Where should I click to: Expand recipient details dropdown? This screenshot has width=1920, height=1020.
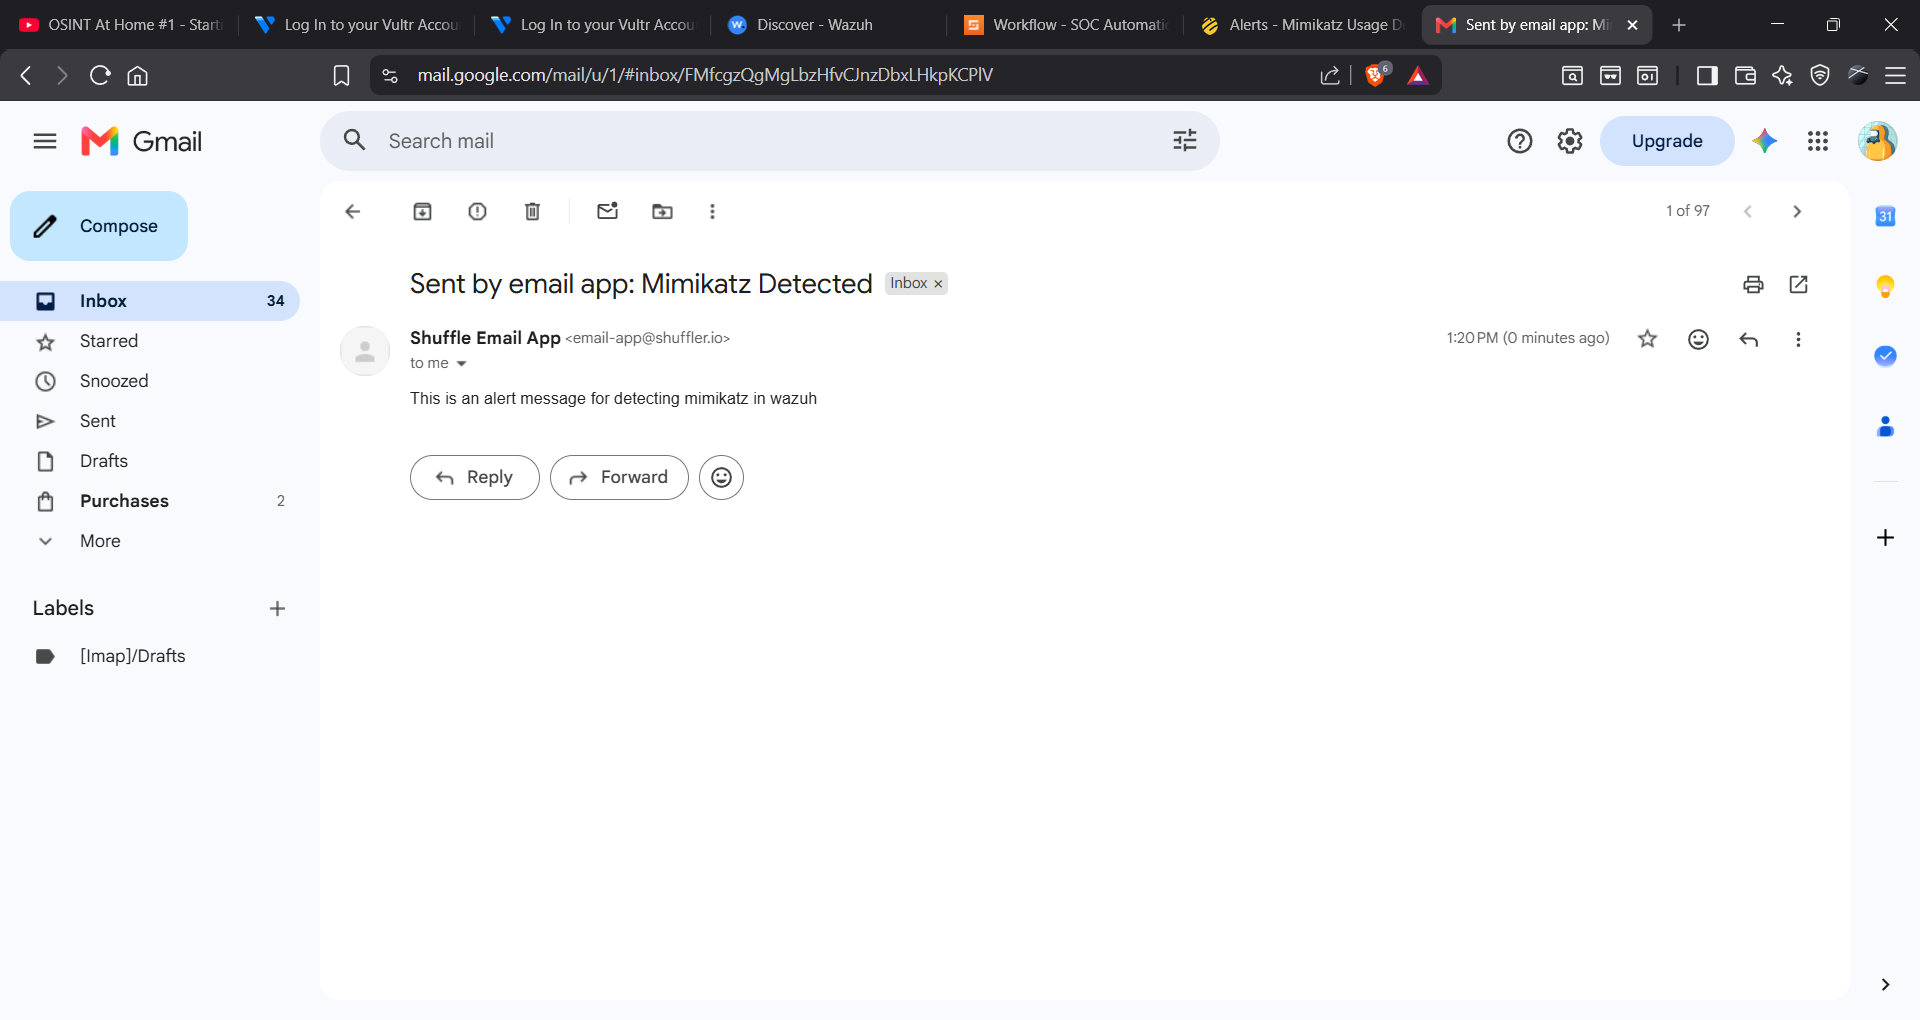click(x=461, y=364)
